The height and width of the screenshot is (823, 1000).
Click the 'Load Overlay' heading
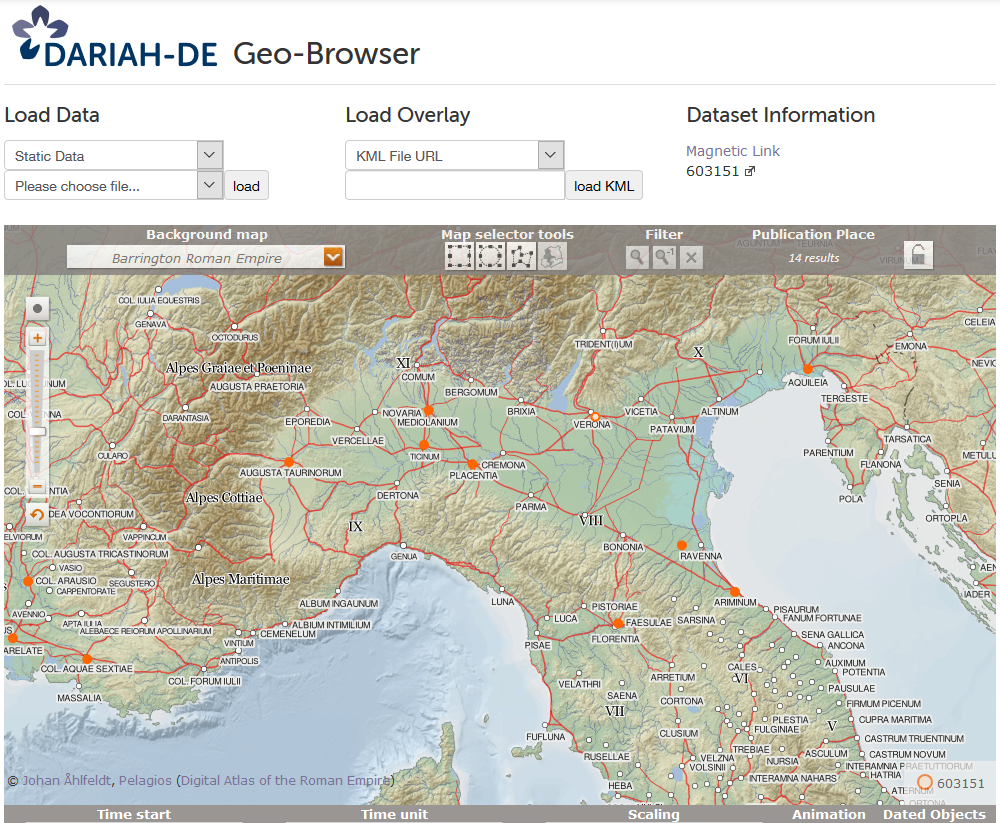point(408,115)
